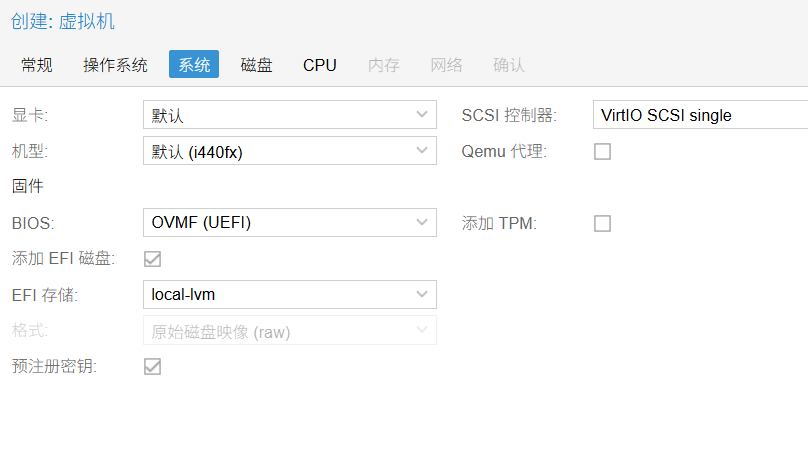Switch to the 常规 tab
The width and height of the screenshot is (808, 460).
click(37, 65)
